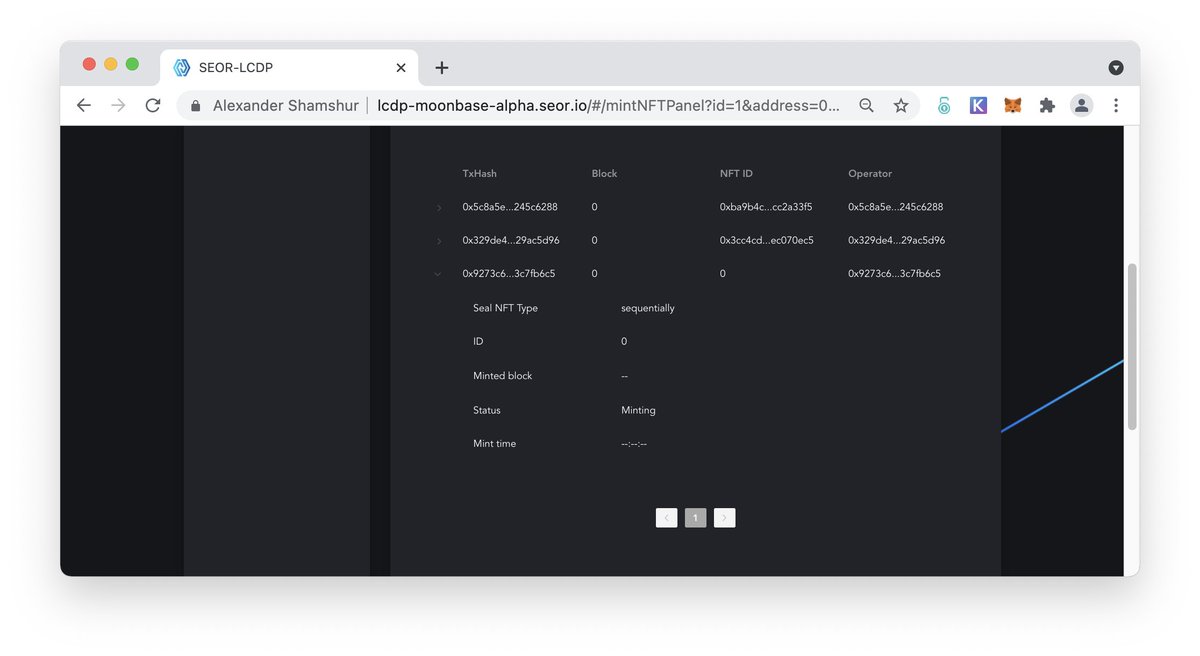The width and height of the screenshot is (1200, 656).
Task: Click the sequentially value
Action: coord(648,308)
